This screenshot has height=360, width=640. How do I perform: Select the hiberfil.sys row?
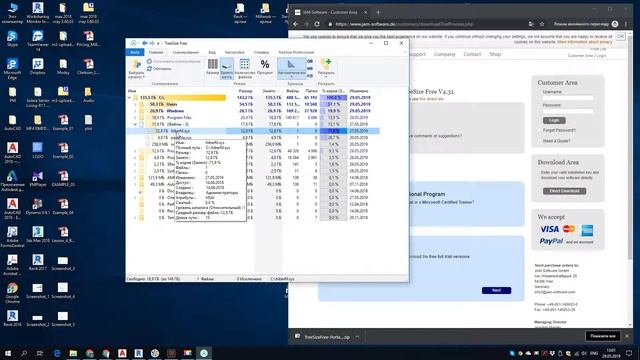pos(253,131)
